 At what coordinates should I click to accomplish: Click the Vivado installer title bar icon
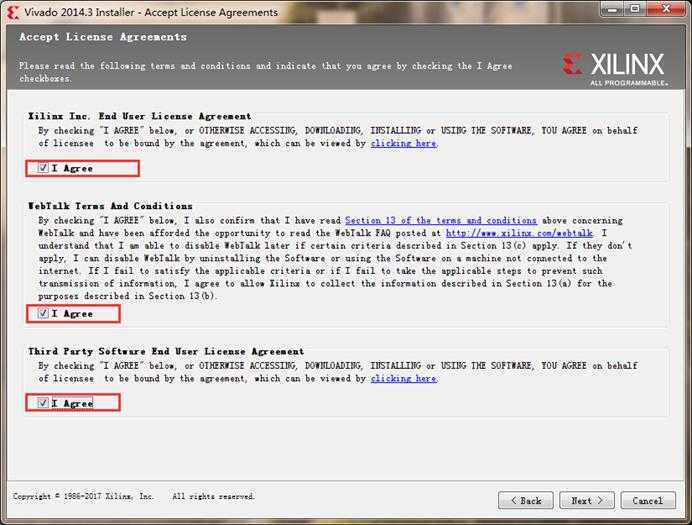coord(13,12)
